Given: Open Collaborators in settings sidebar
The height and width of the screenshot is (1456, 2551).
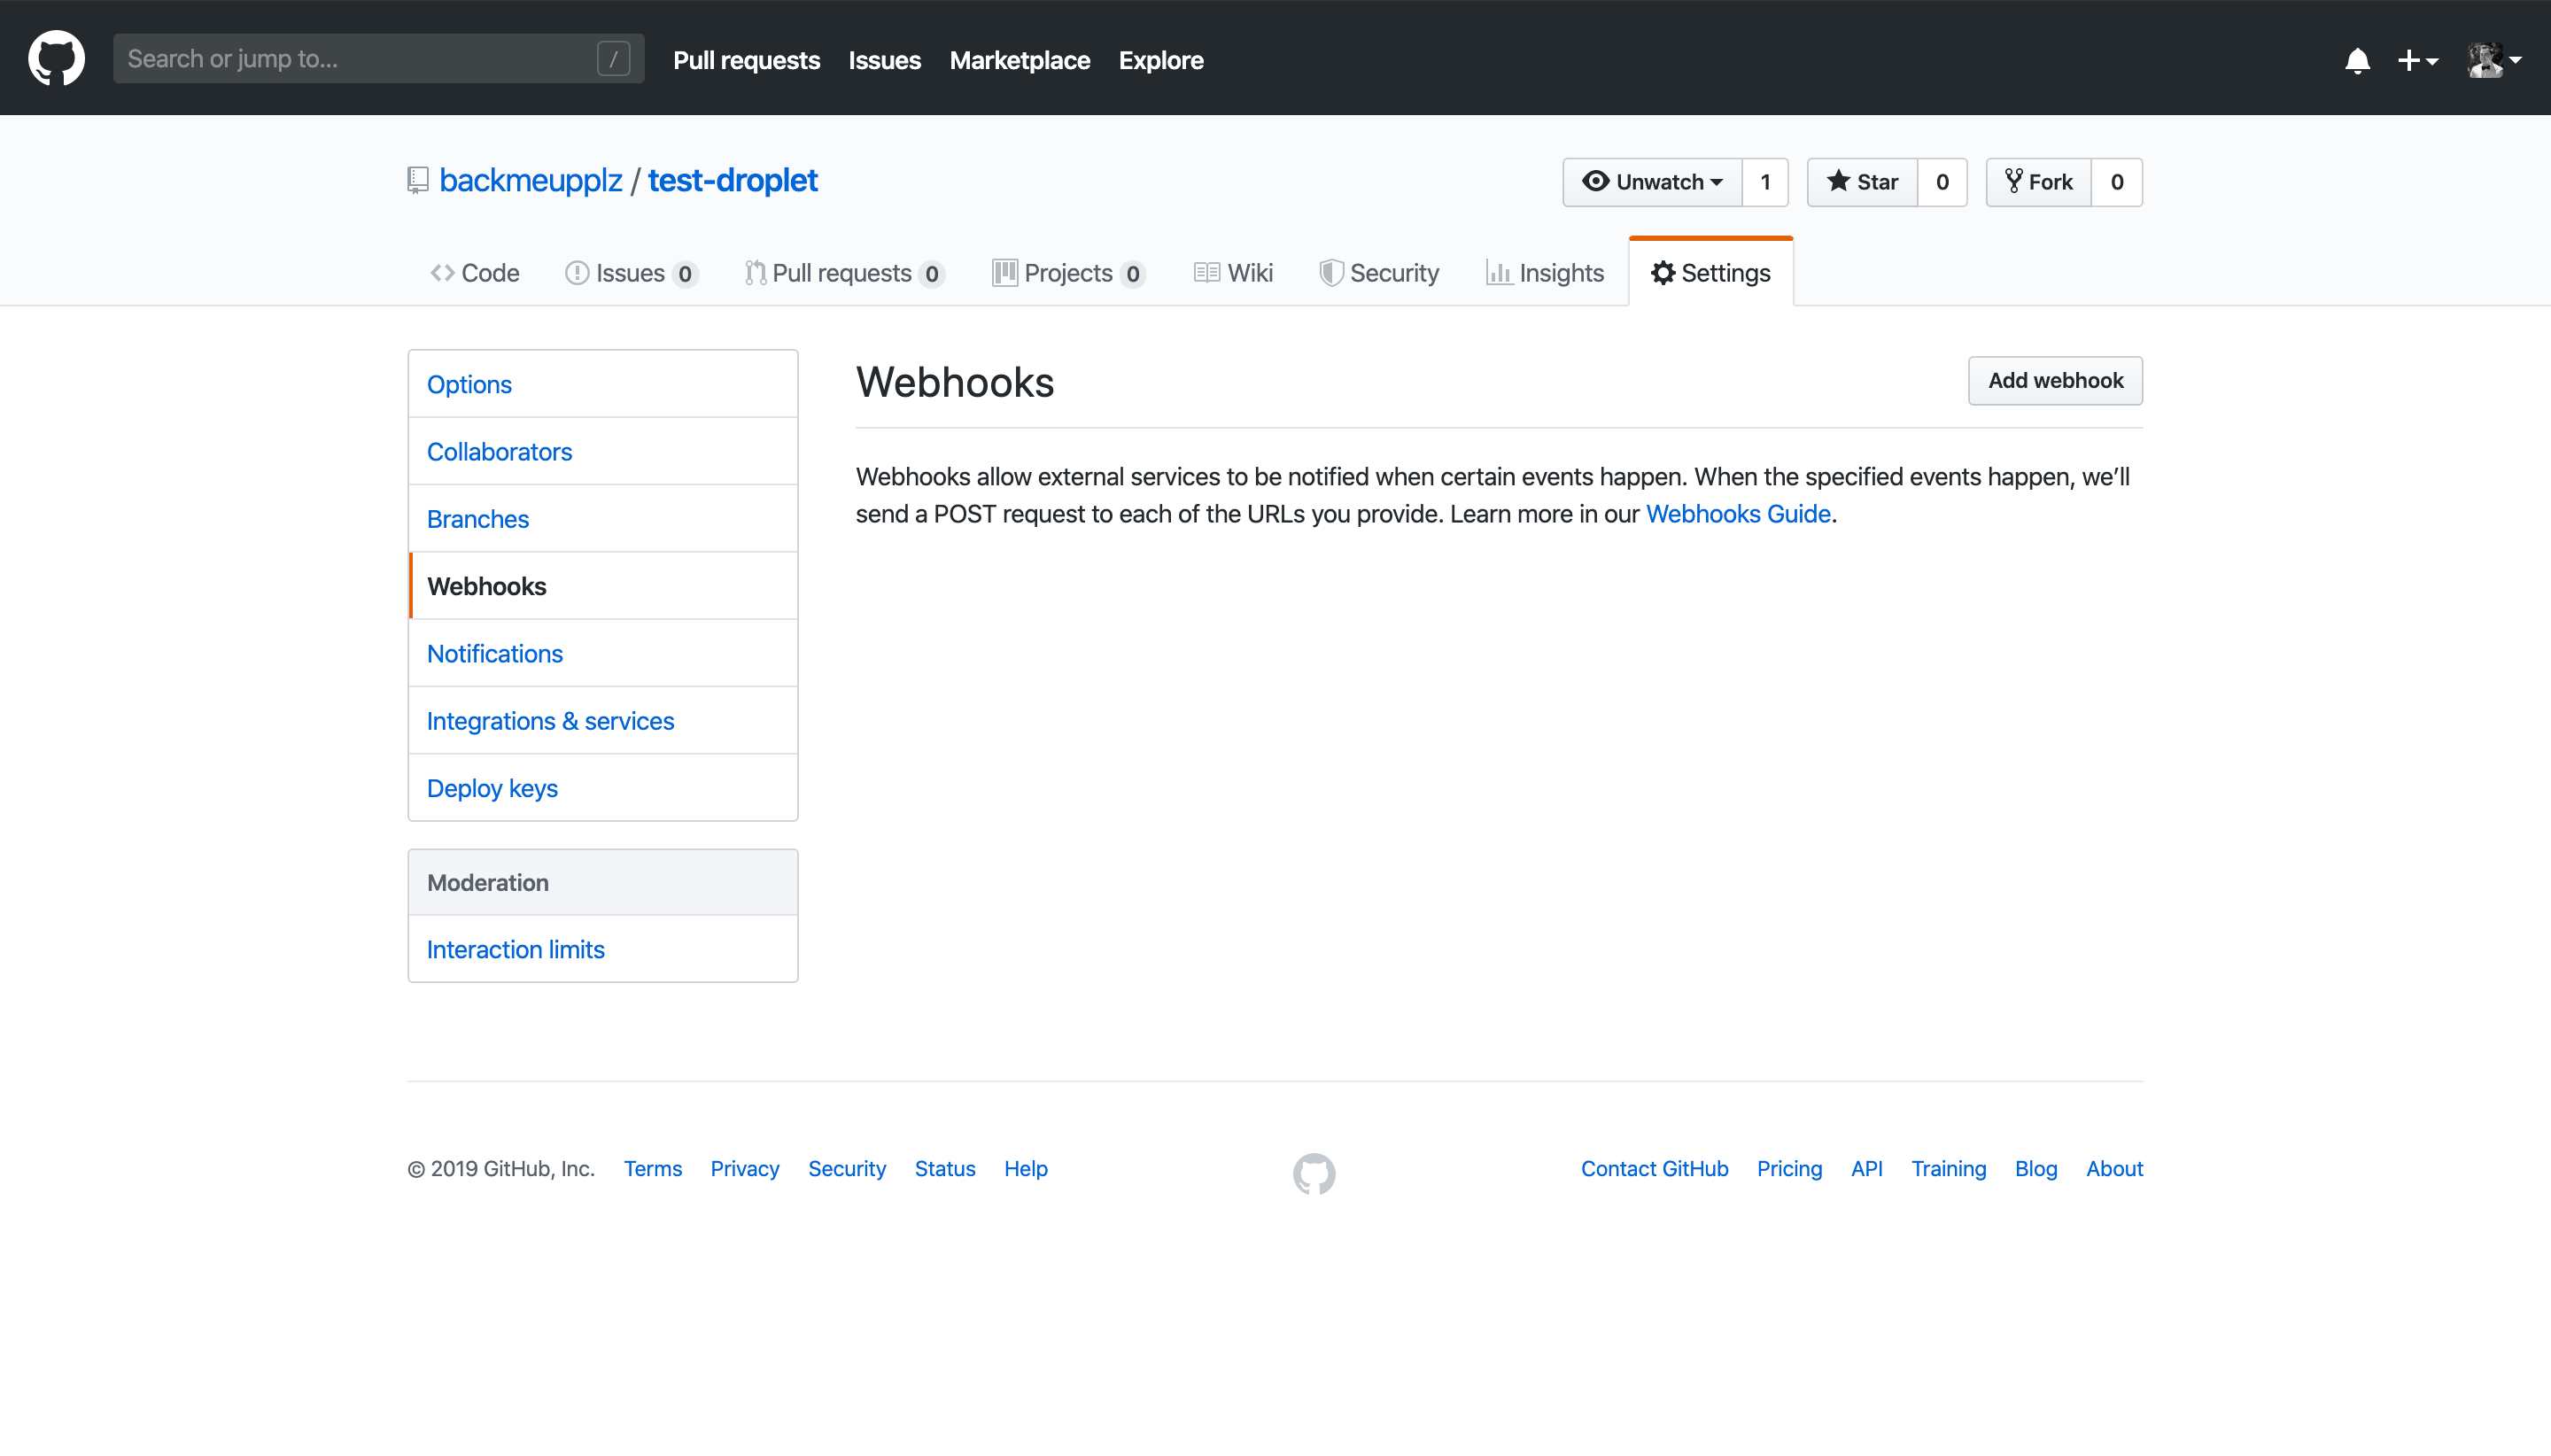Looking at the screenshot, I should (x=603, y=451).
